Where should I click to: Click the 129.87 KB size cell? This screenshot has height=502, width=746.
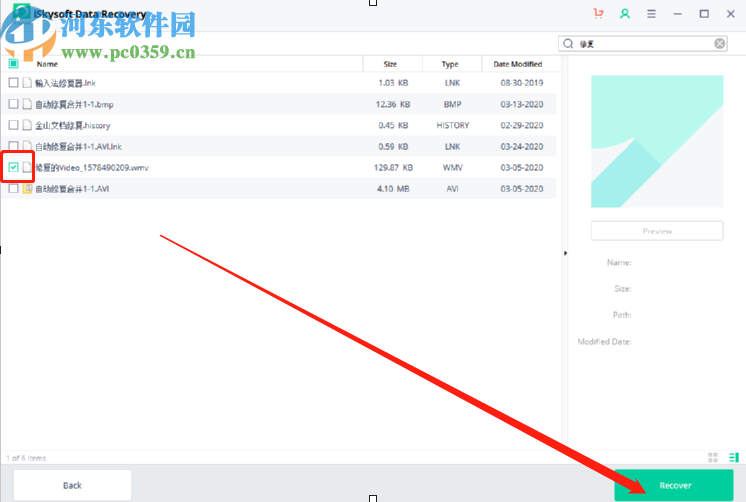tap(393, 167)
